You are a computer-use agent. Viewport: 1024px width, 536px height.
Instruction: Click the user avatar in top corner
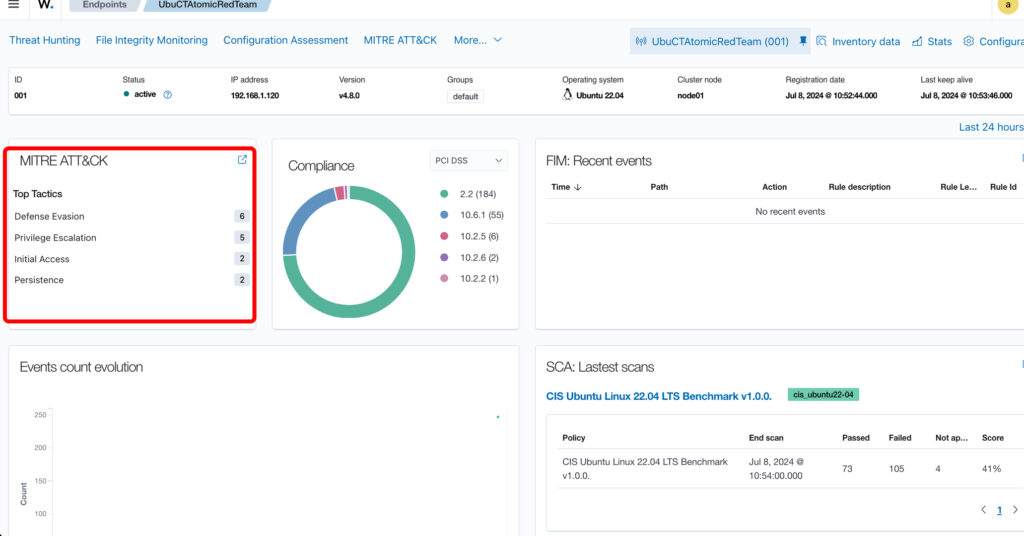[1007, 5]
